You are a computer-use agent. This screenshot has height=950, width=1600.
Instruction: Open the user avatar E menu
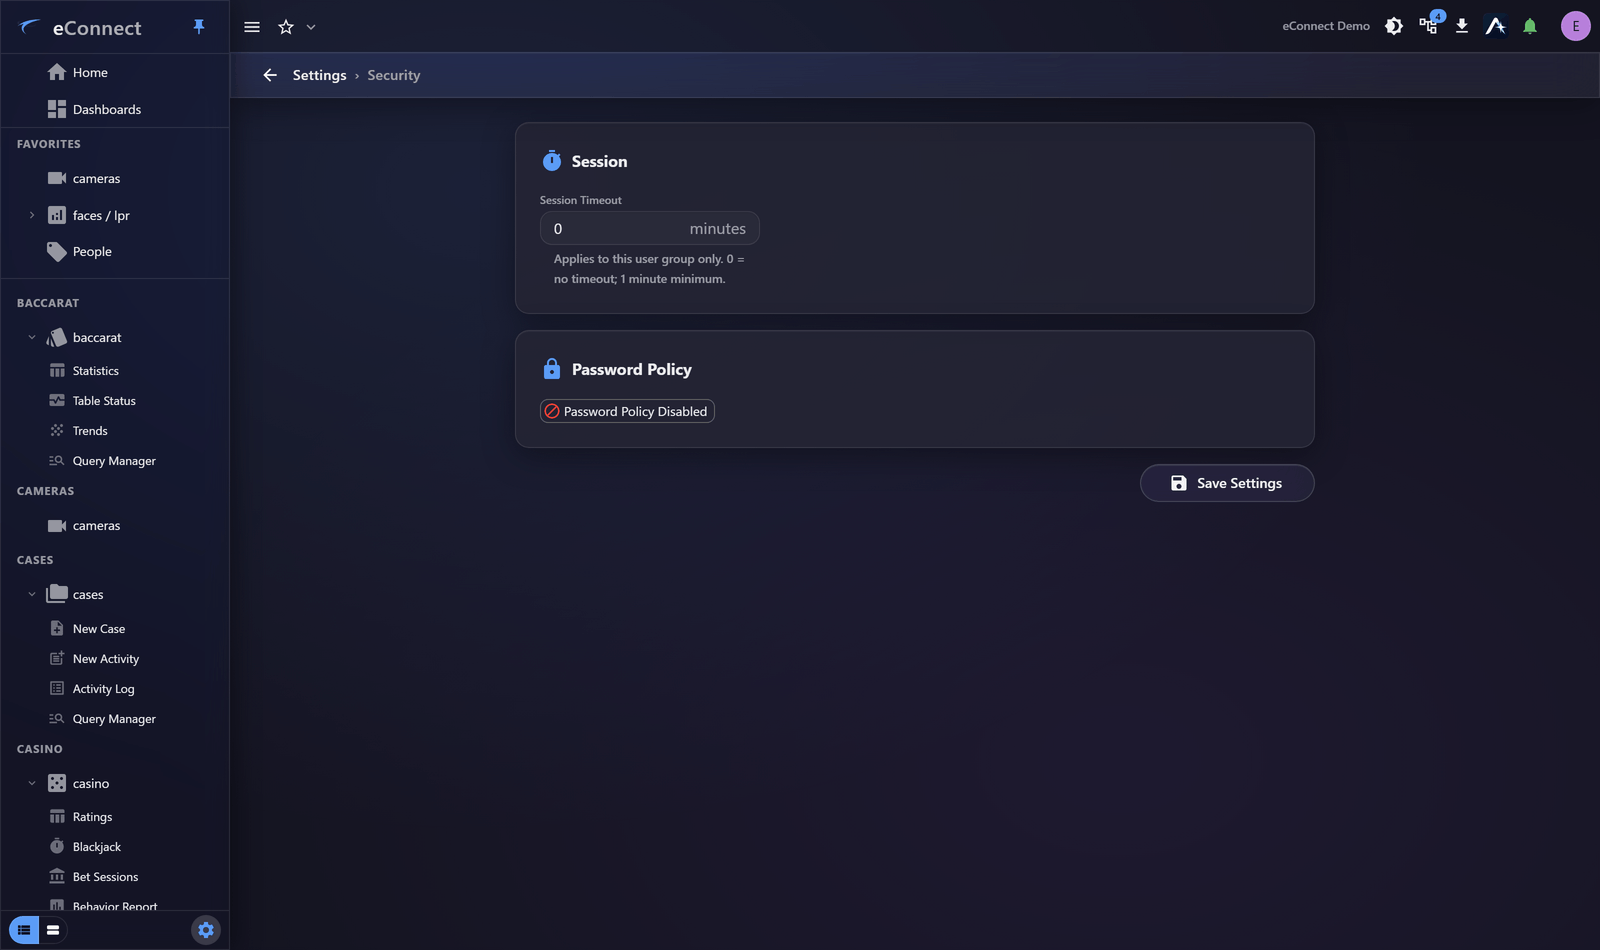coord(1576,26)
